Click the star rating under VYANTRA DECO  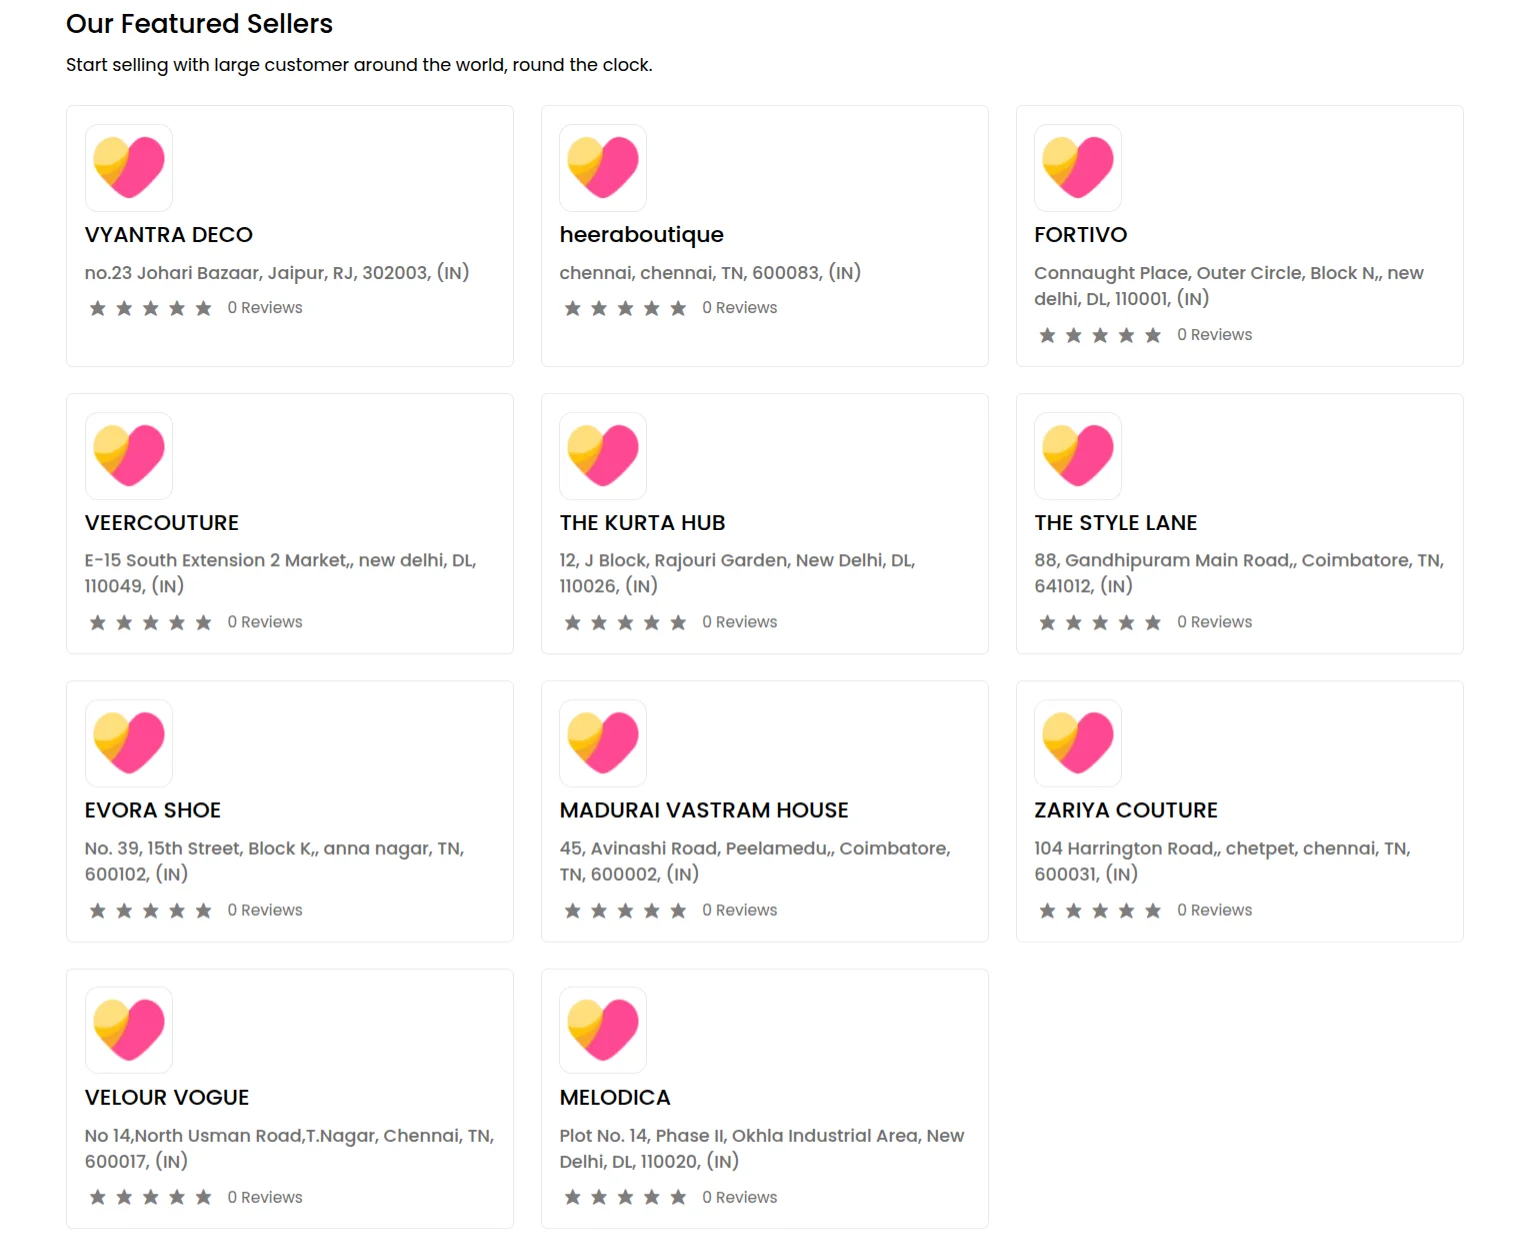click(150, 308)
